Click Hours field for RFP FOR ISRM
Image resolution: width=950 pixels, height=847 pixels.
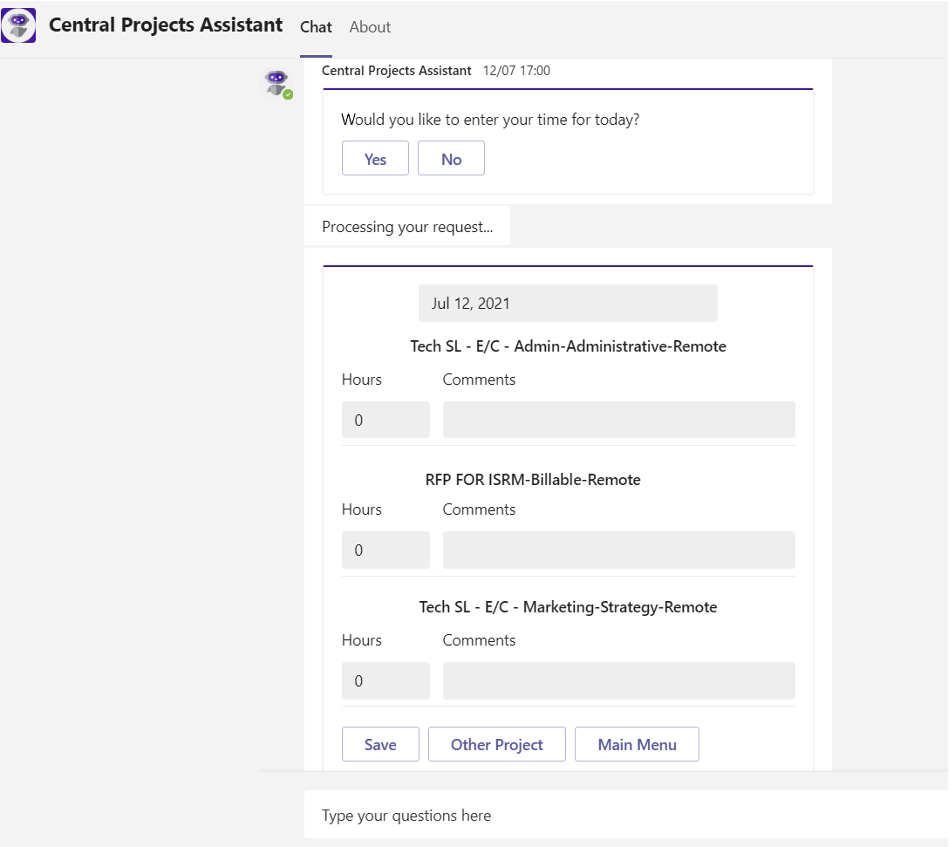[x=385, y=550]
